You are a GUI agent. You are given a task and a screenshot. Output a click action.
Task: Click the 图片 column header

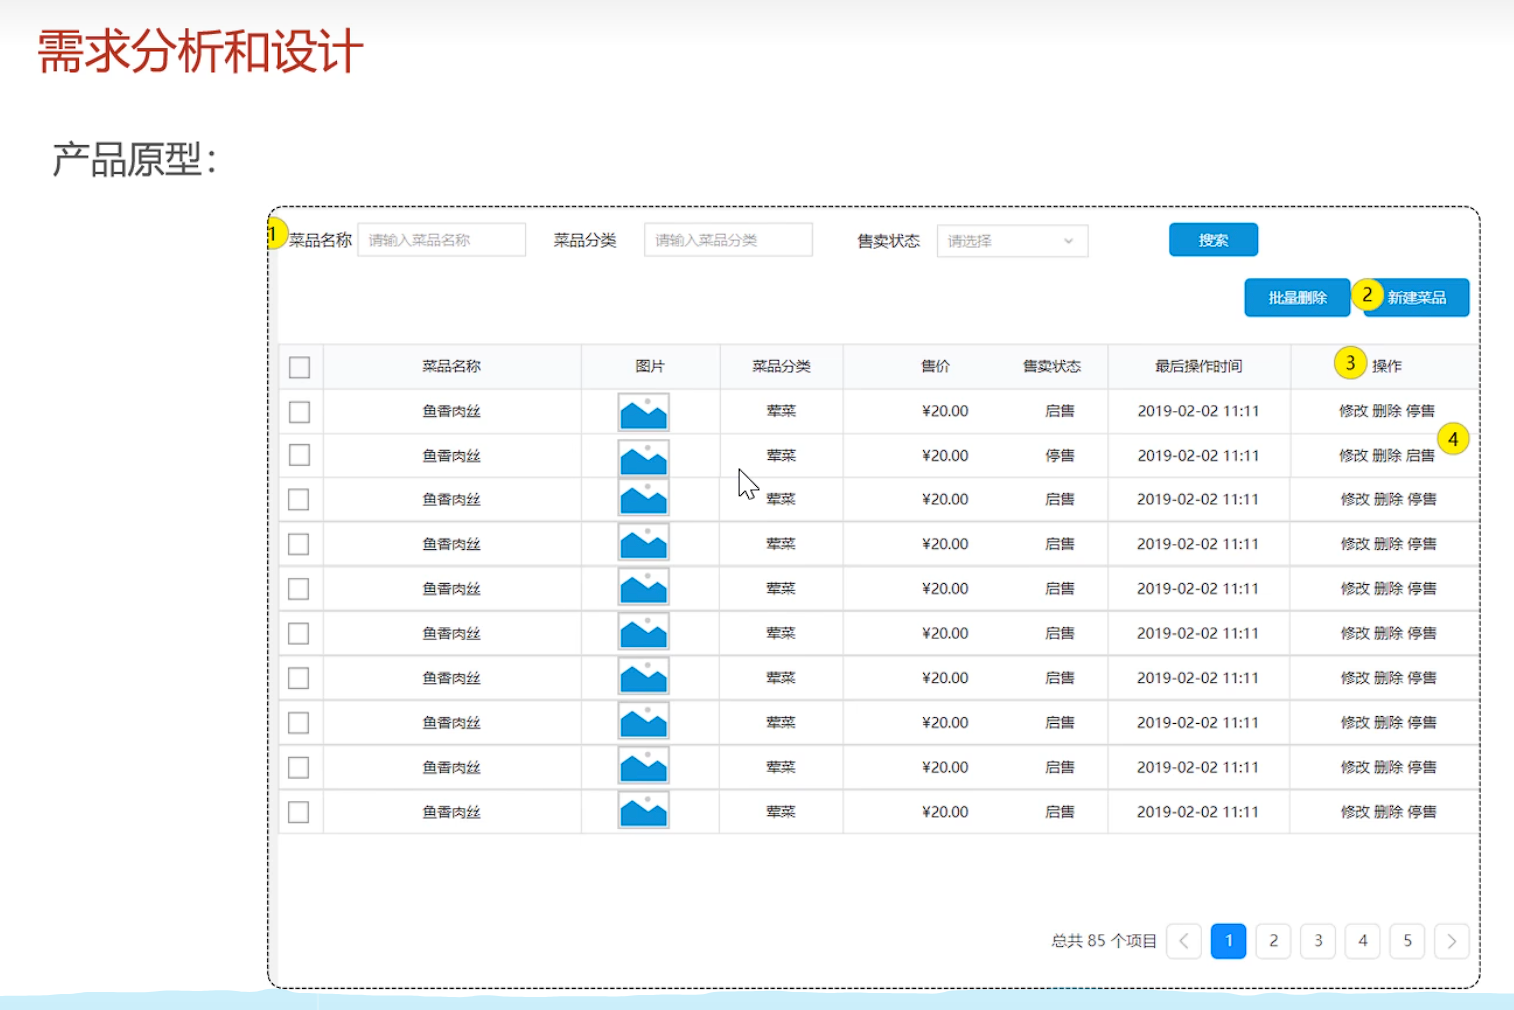(x=650, y=366)
